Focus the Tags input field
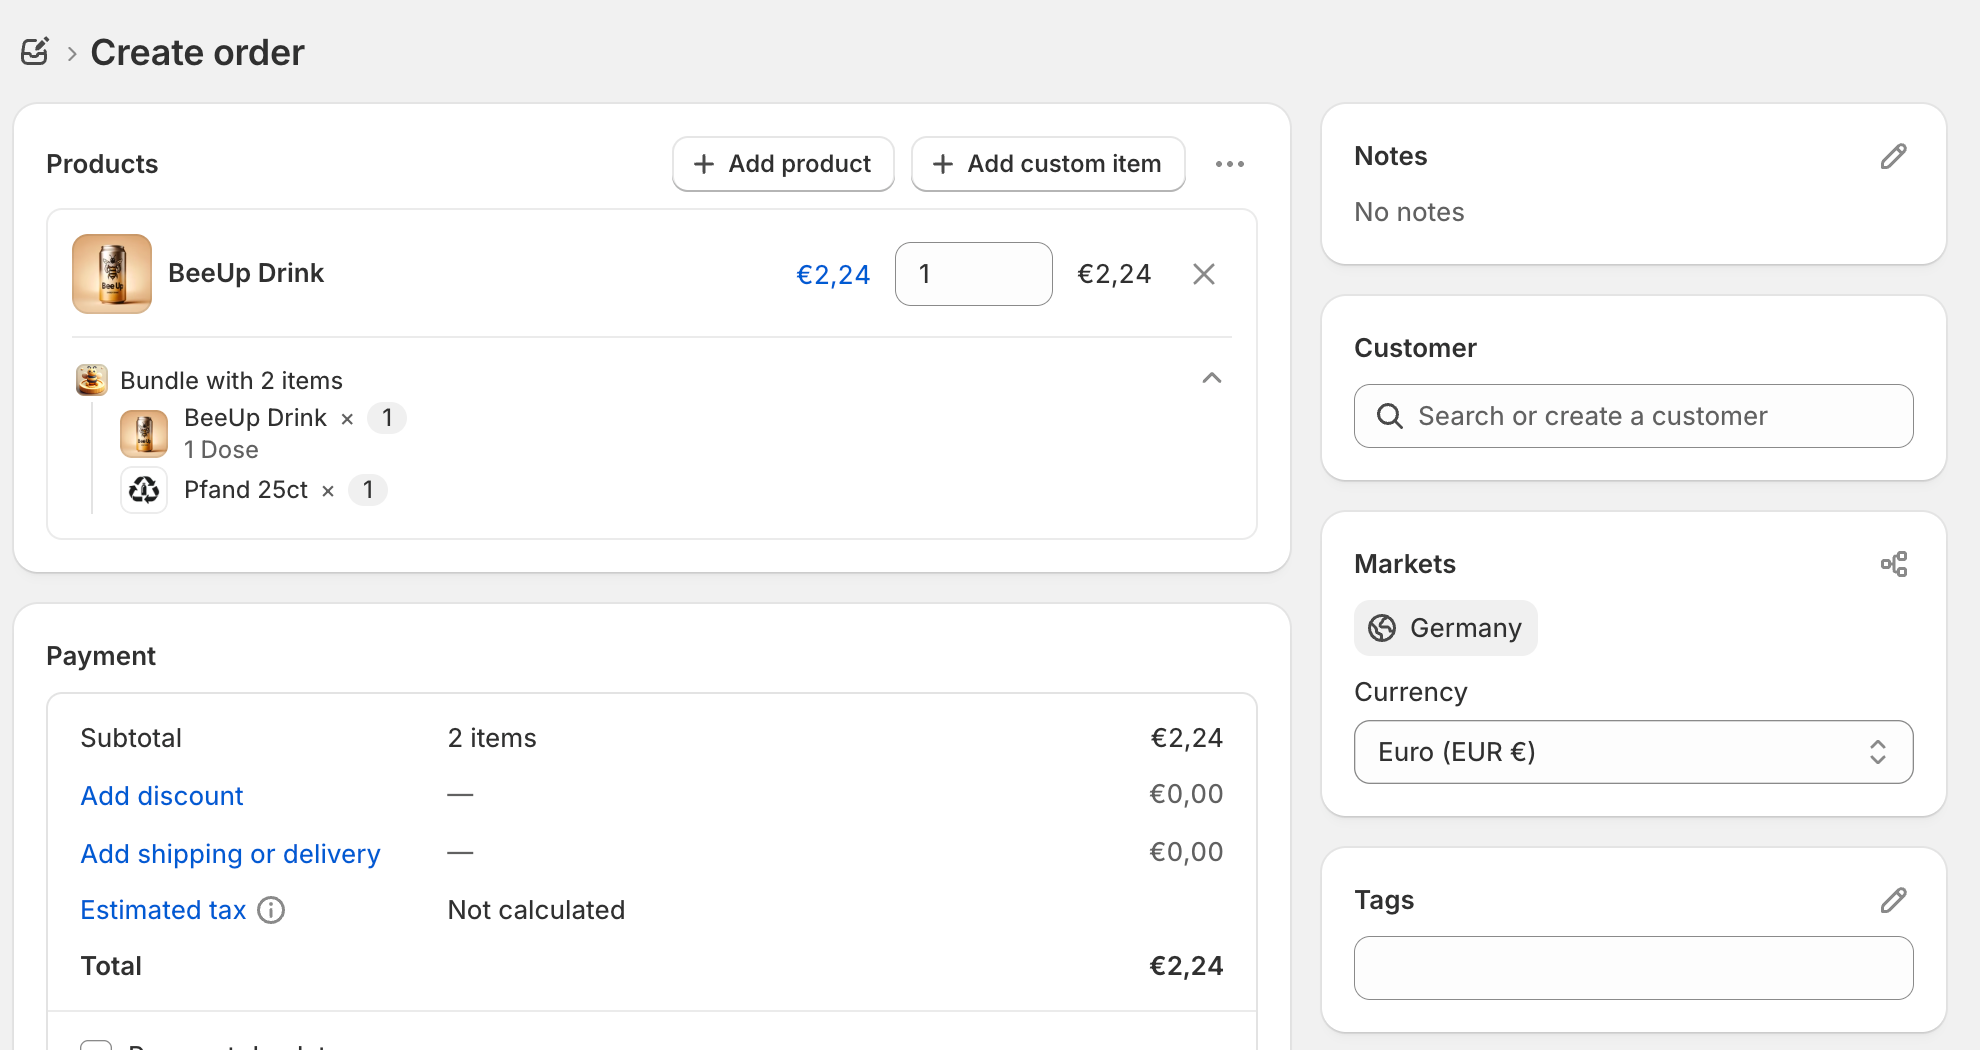This screenshot has width=1980, height=1050. 1634,968
